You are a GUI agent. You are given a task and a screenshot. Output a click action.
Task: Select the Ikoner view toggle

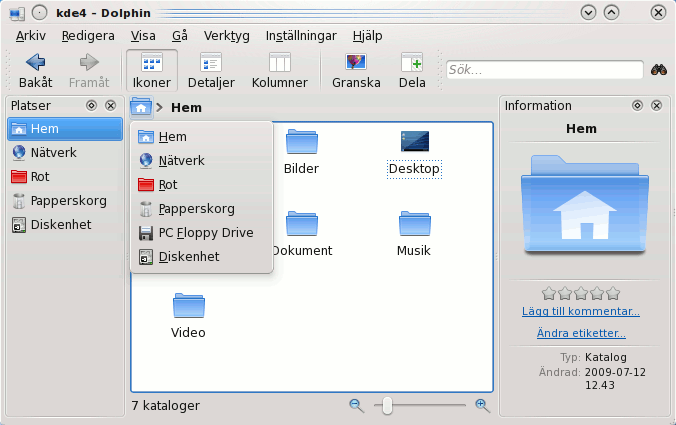click(152, 70)
